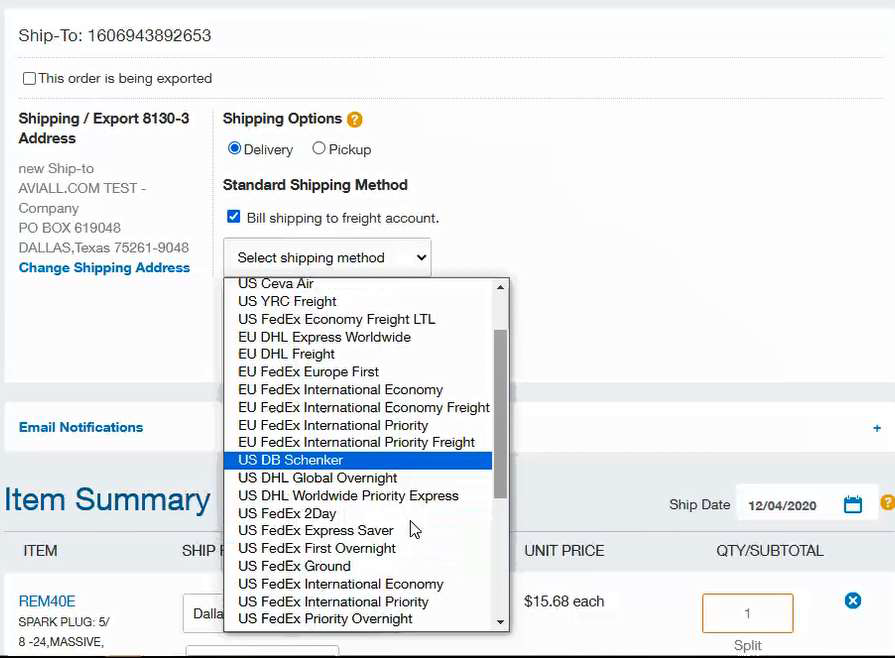Click the help icon beside Ship Date

click(x=886, y=503)
